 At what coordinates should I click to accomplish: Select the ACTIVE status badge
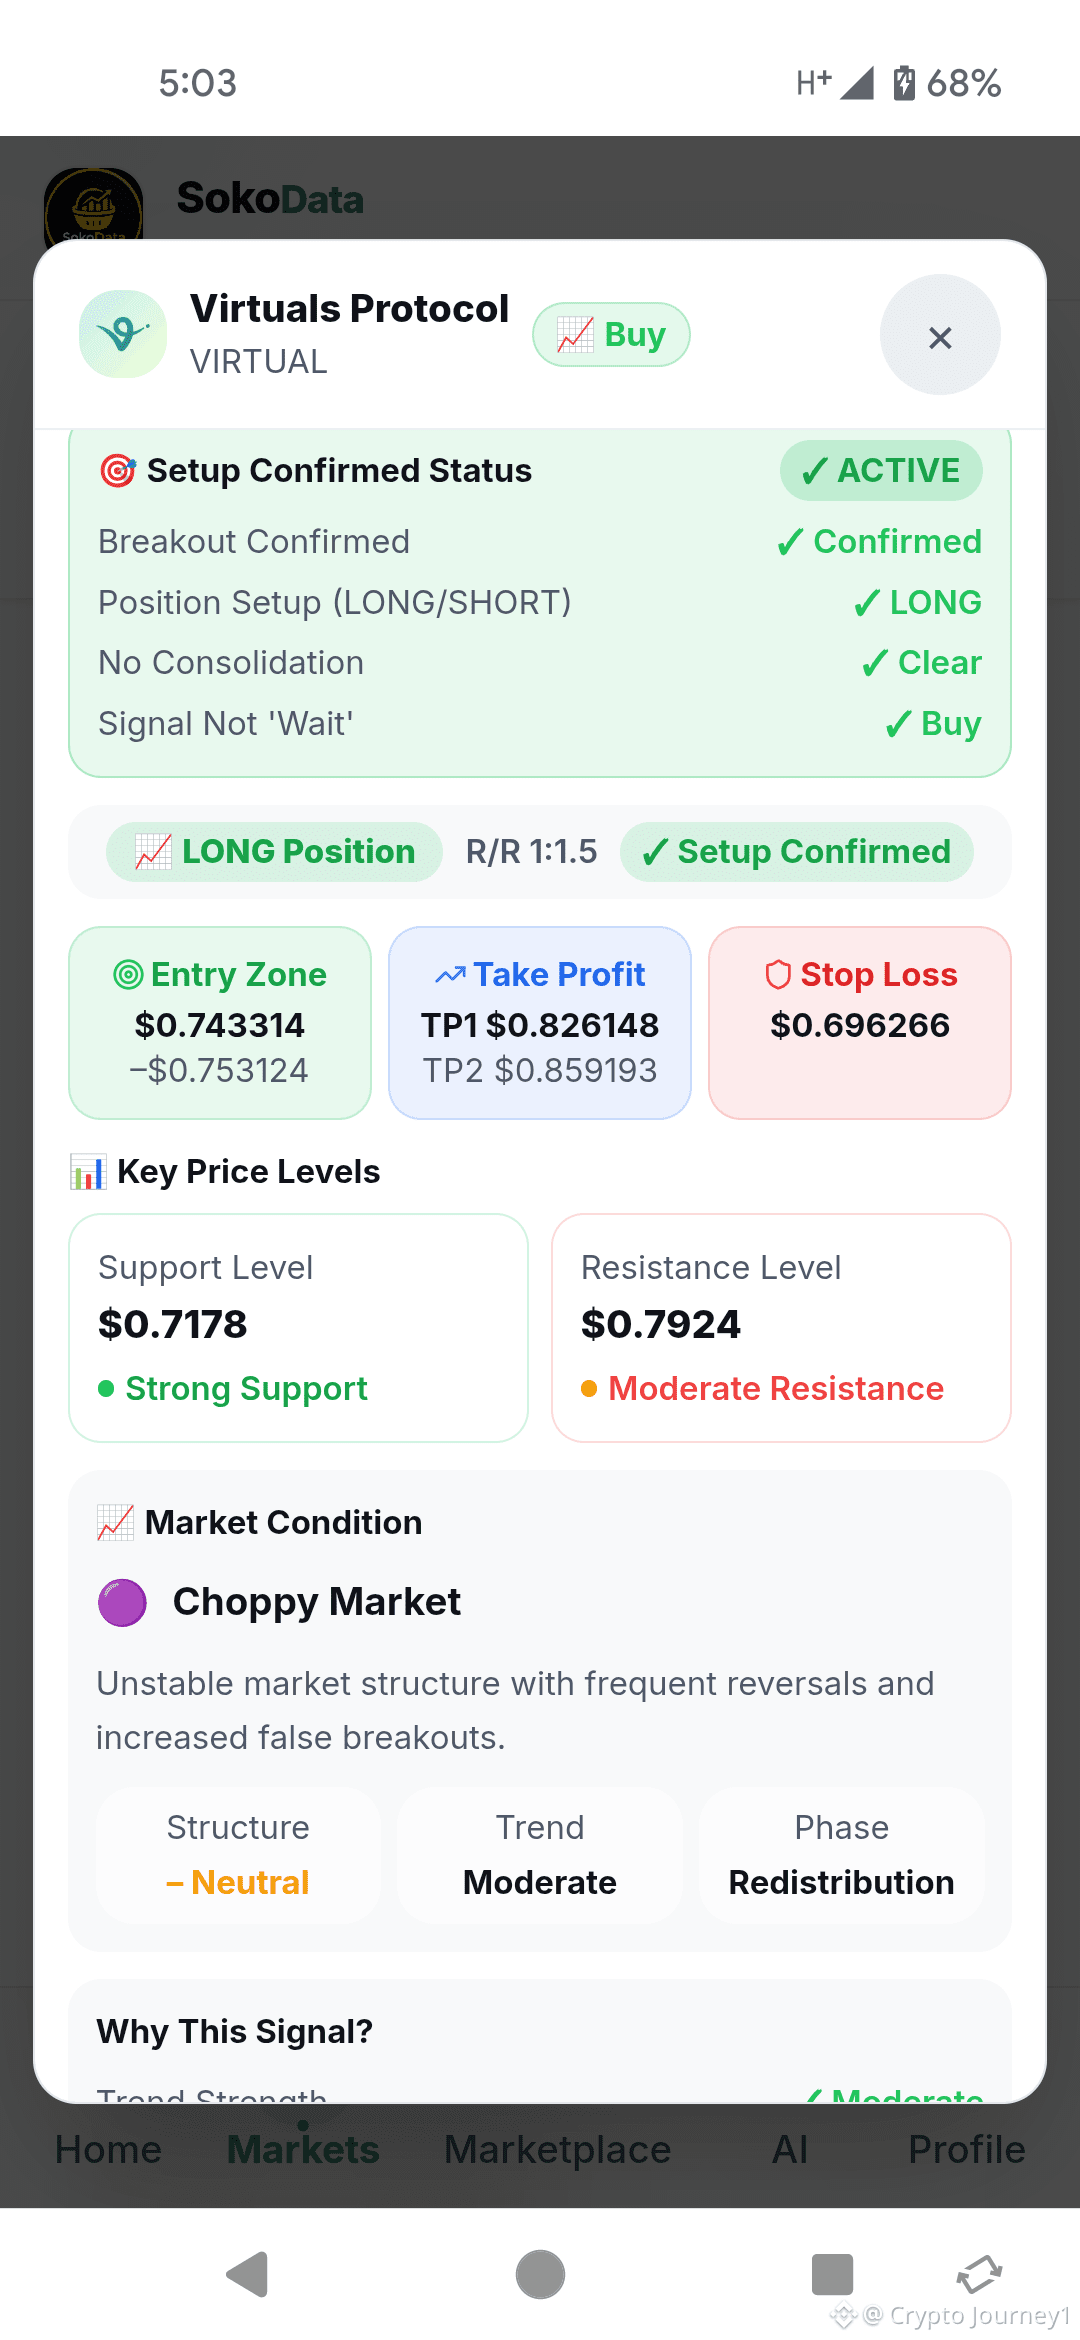pyautogui.click(x=881, y=470)
